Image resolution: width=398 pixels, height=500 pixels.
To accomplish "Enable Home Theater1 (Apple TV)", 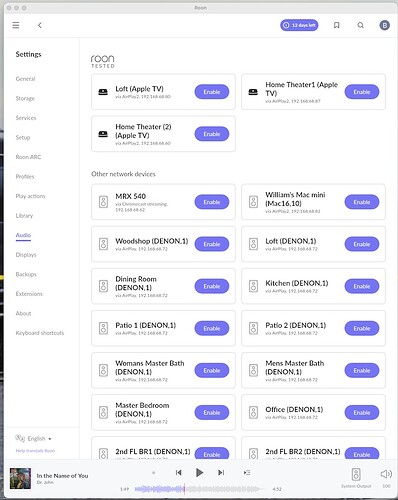I will point(362,92).
